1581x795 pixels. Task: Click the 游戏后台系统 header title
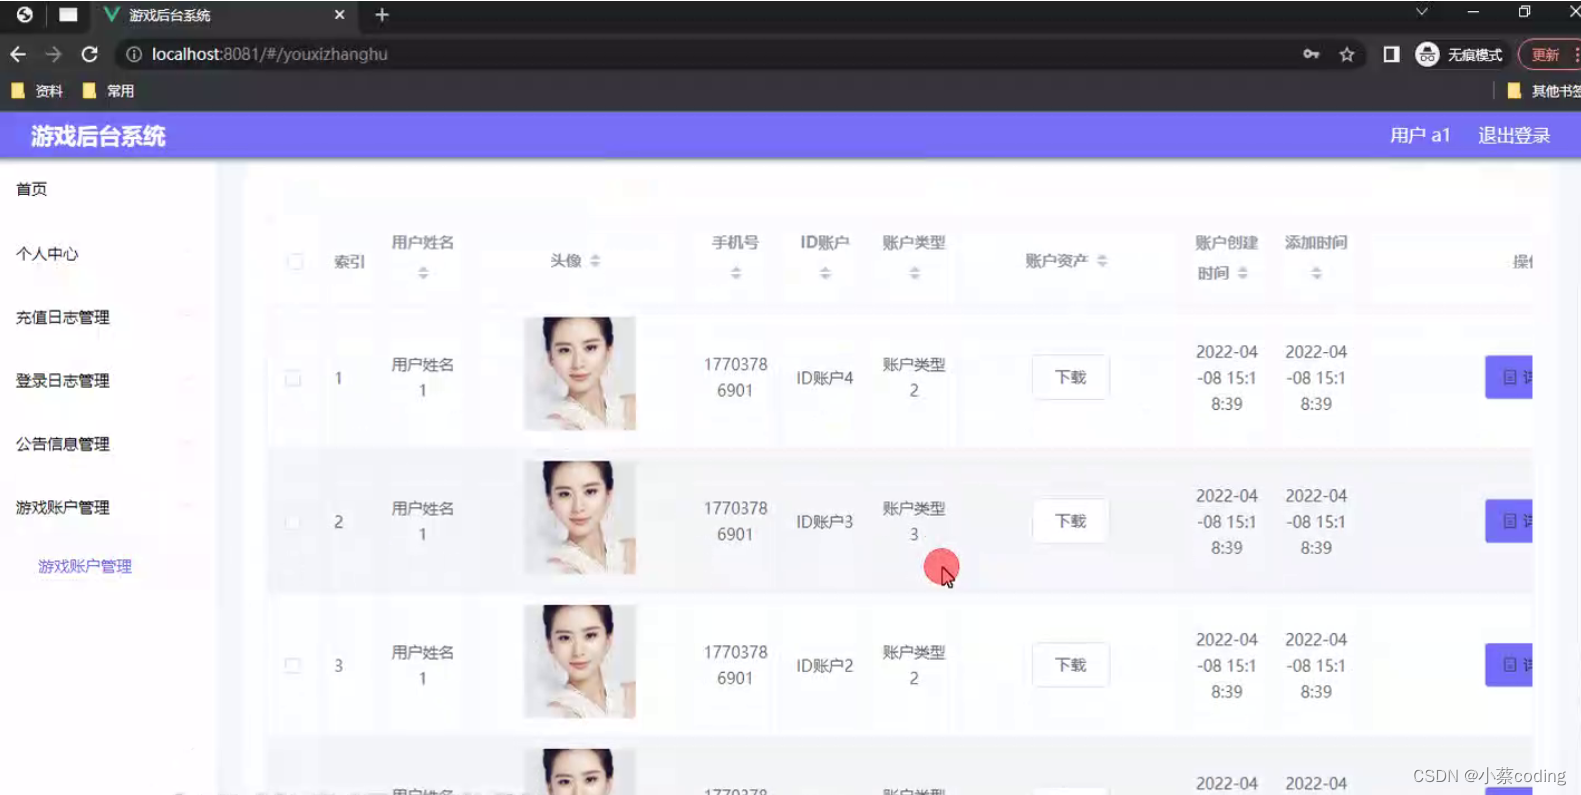coord(98,136)
